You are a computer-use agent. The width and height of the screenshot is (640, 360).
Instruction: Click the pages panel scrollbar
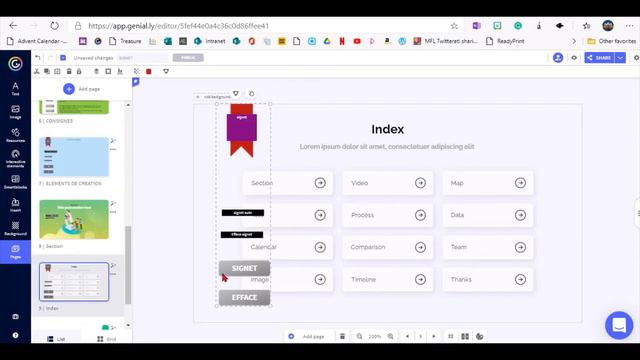pos(128,265)
